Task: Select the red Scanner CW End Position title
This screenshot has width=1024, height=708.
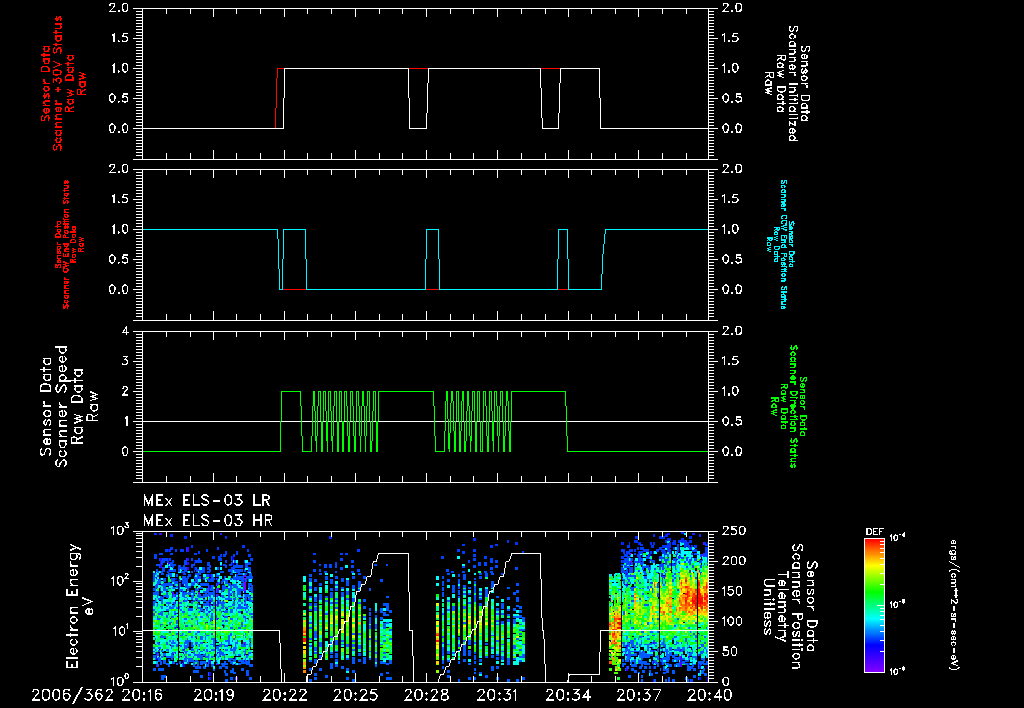Action: point(69,244)
